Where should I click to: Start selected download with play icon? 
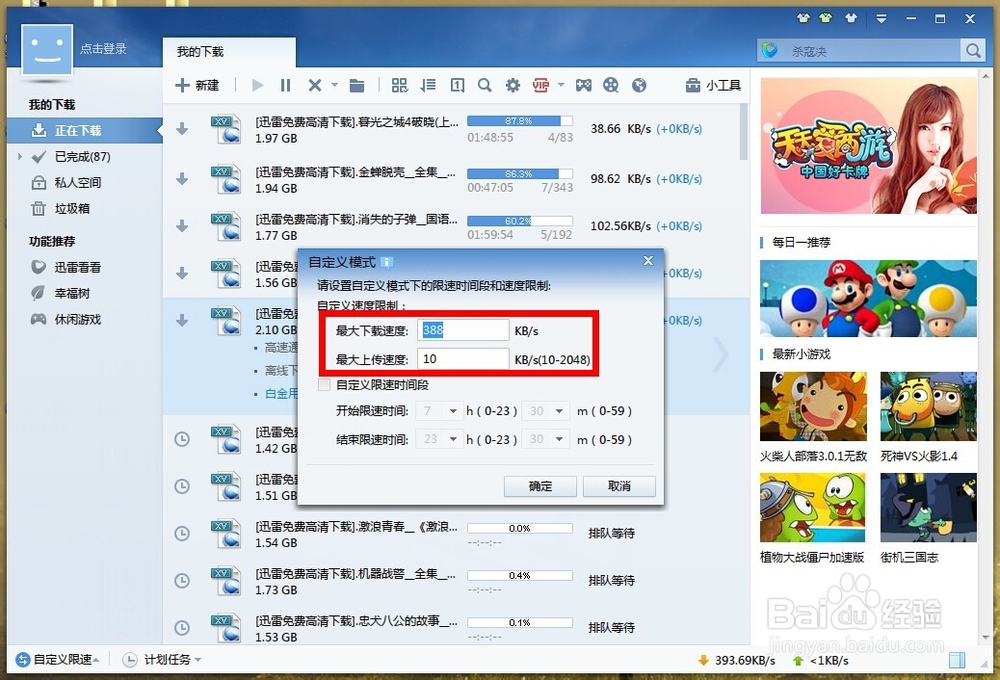click(258, 85)
